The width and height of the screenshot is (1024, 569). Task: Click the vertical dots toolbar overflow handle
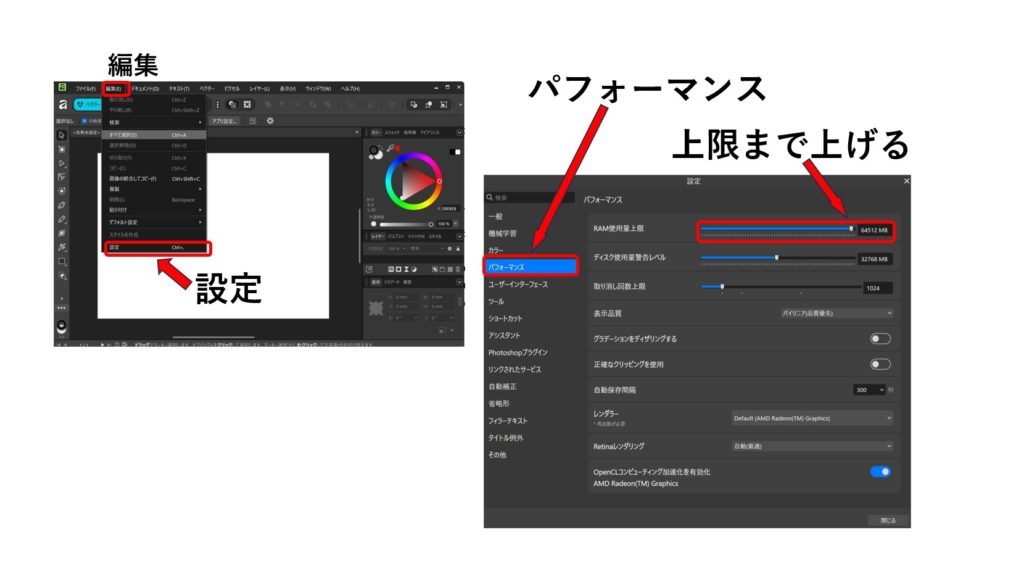[x=217, y=105]
